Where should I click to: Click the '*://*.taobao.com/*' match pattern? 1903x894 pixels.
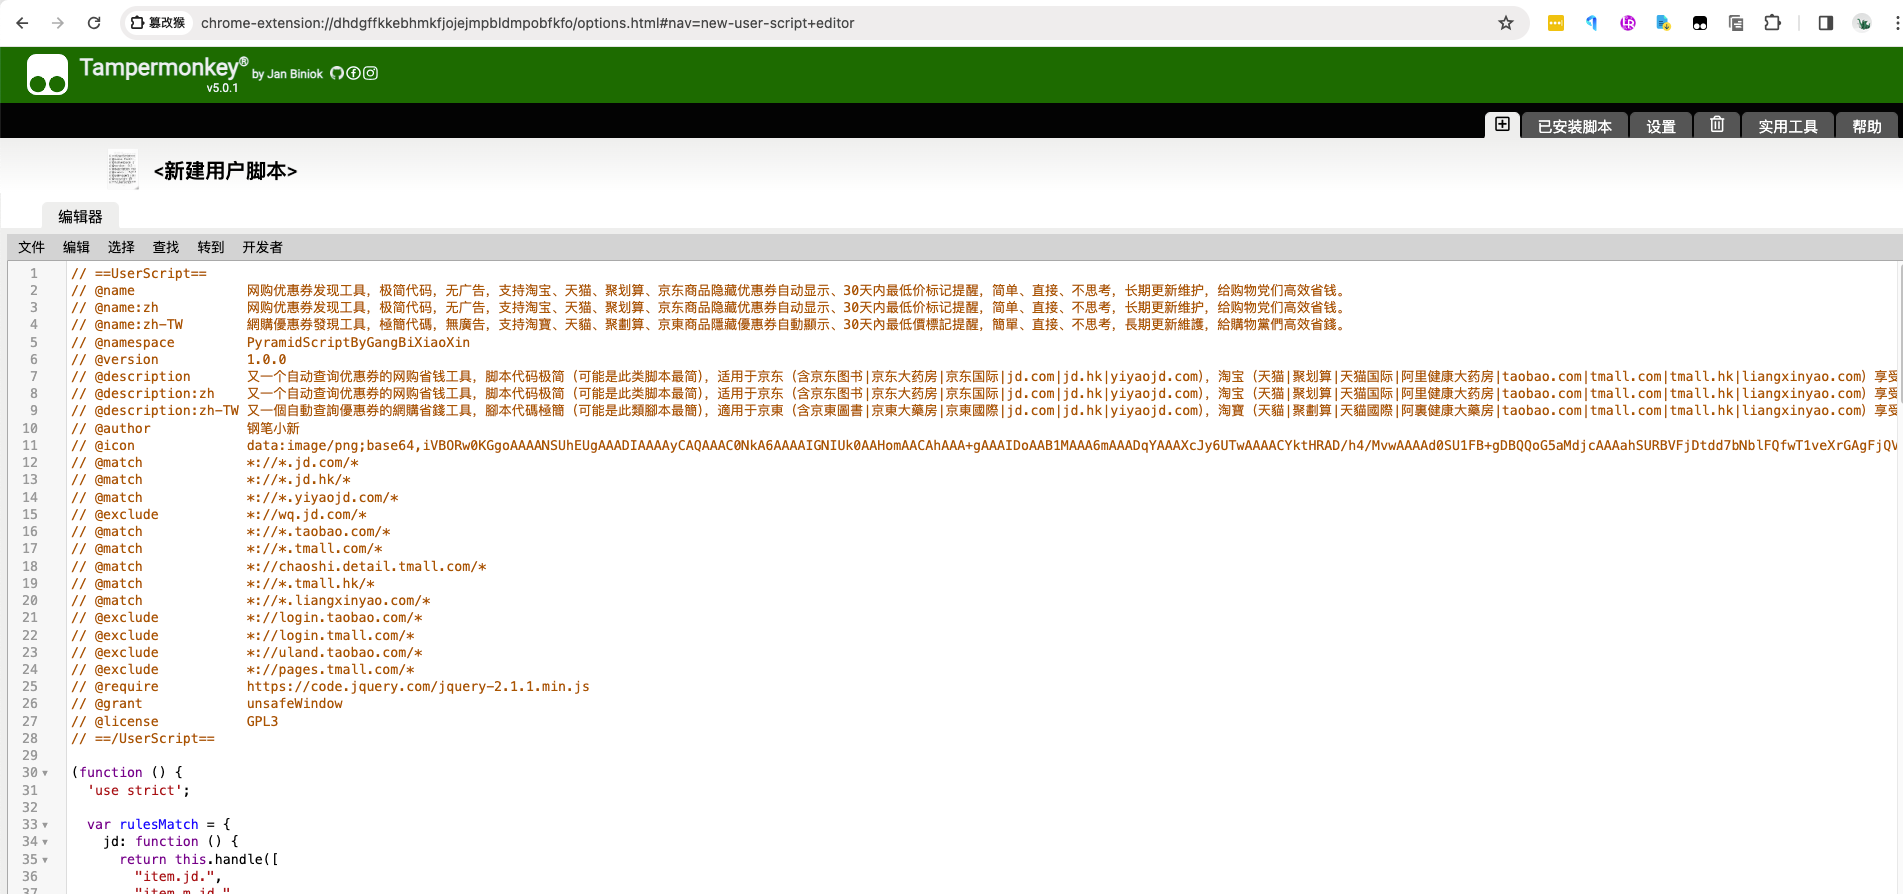point(319,531)
